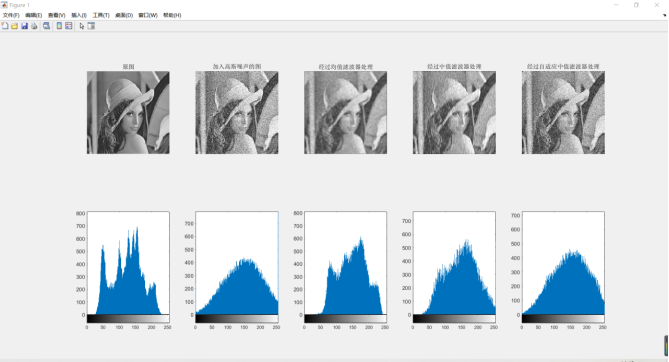Click the histogram of the Gaussian-noise image

click(237, 263)
